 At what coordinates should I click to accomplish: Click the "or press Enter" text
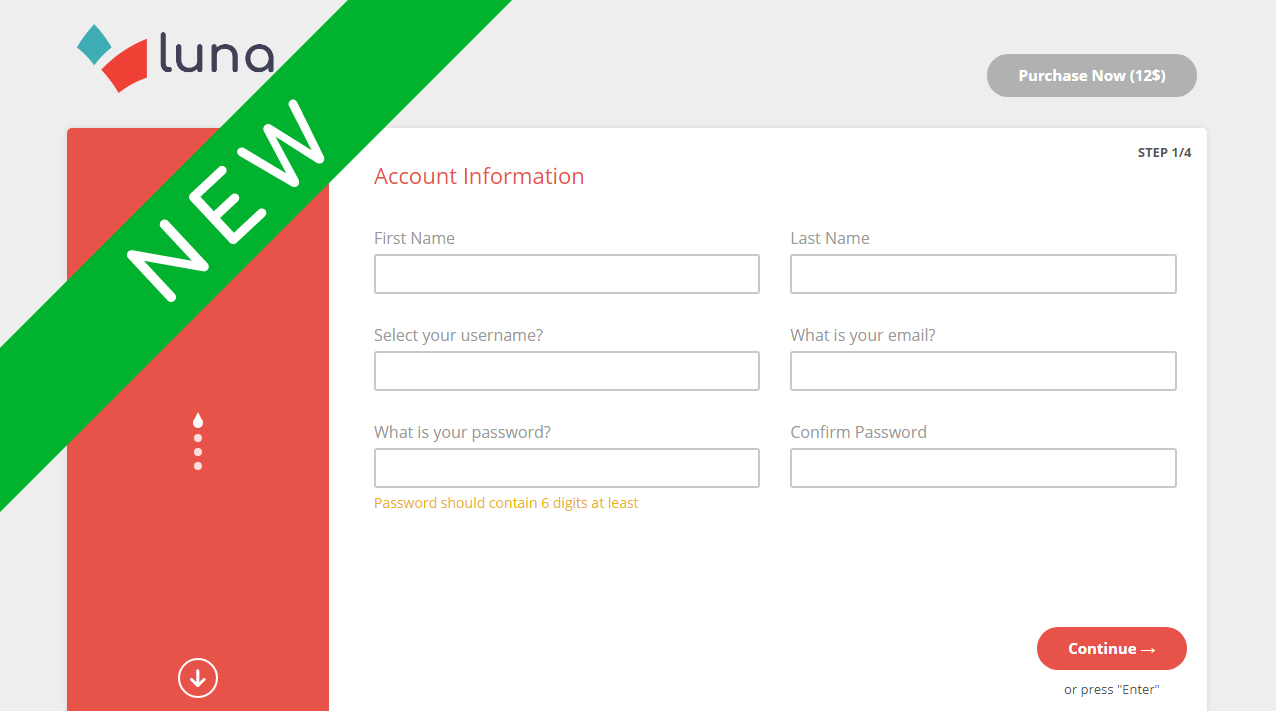pyautogui.click(x=1111, y=690)
